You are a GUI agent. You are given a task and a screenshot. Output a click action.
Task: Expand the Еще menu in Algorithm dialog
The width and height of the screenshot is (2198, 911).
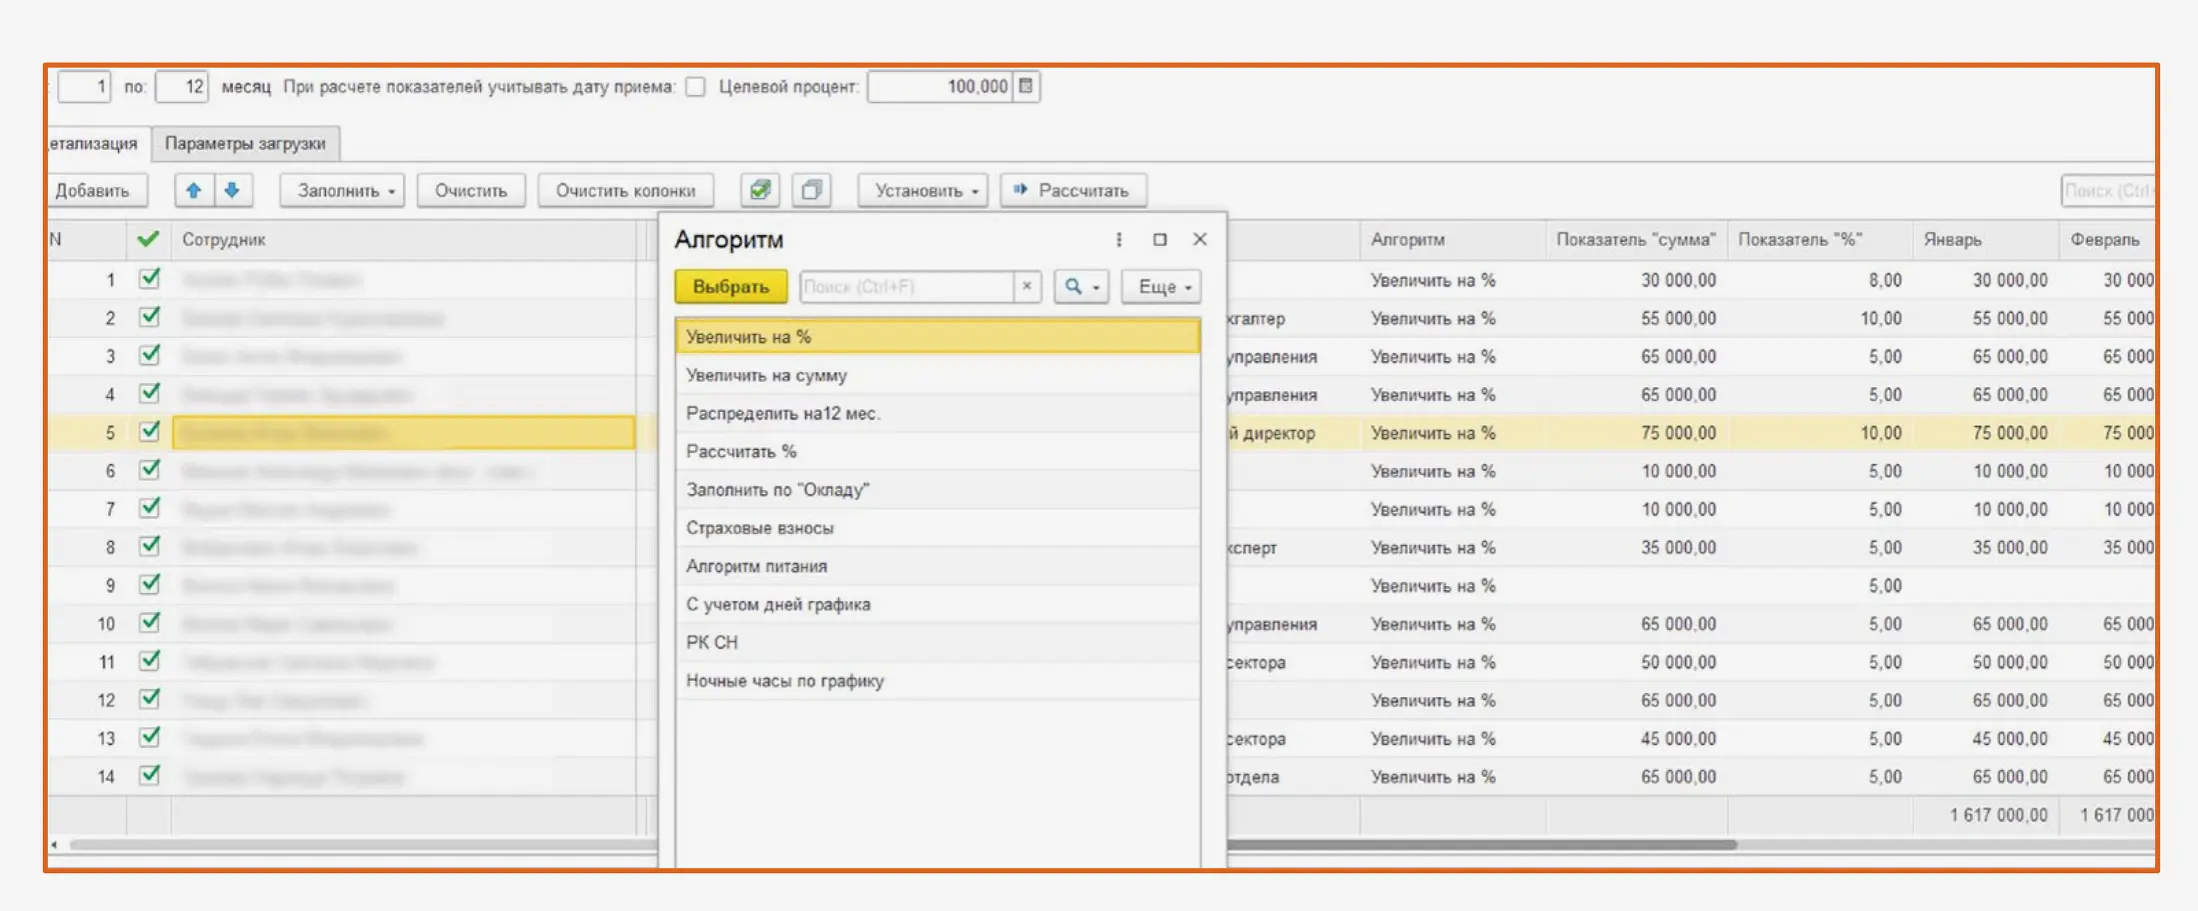point(1161,287)
